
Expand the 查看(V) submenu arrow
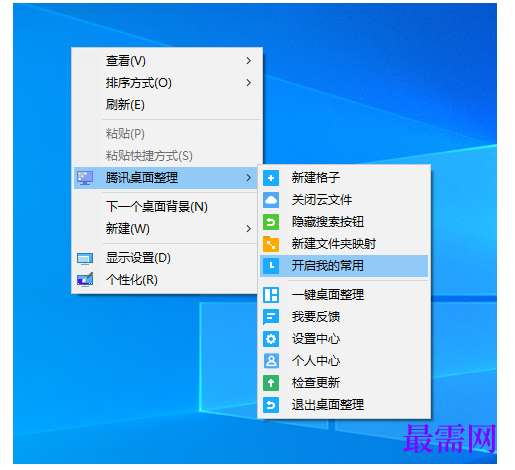248,61
